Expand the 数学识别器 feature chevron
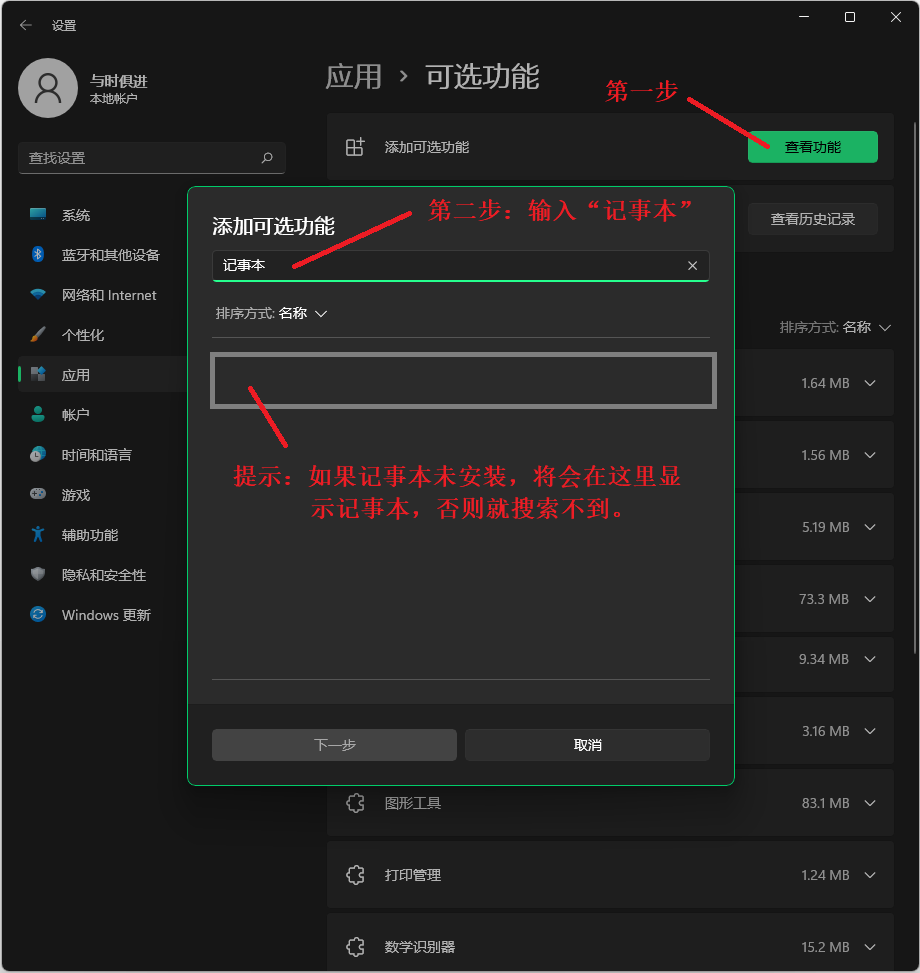The height and width of the screenshot is (973, 920). point(869,947)
